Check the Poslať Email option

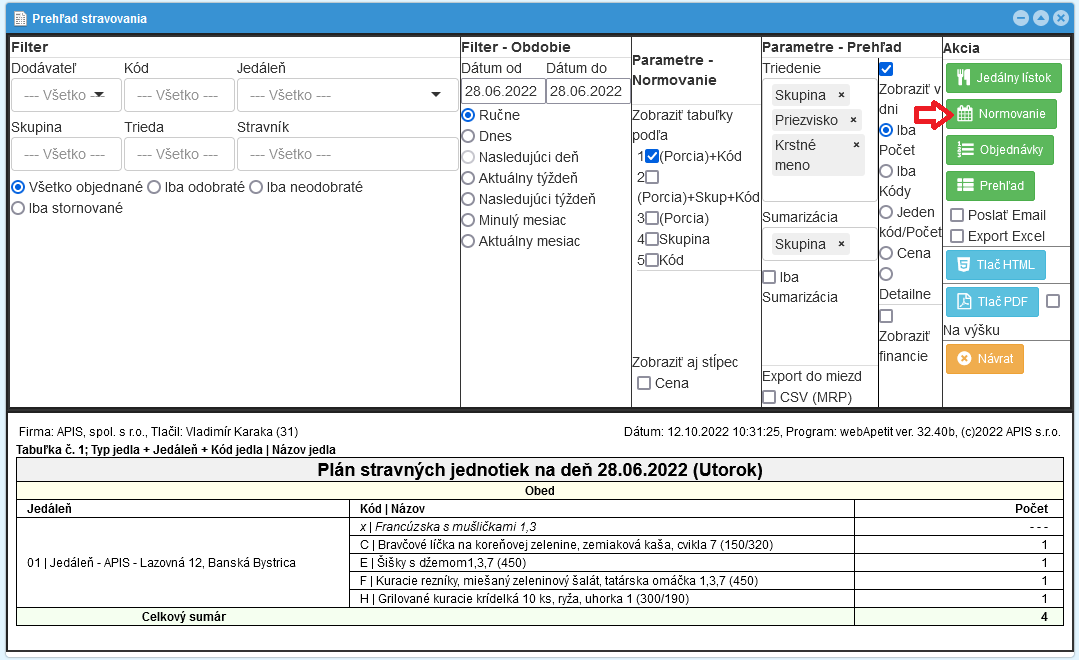pos(957,215)
